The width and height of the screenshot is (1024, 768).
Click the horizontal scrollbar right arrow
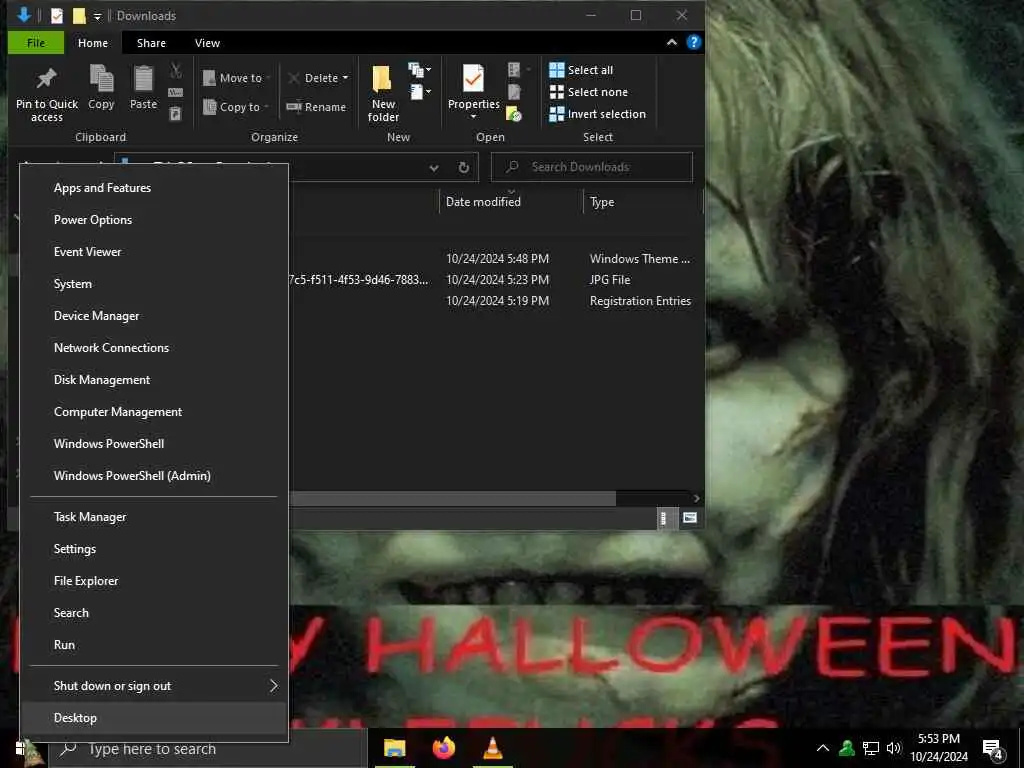tap(697, 499)
